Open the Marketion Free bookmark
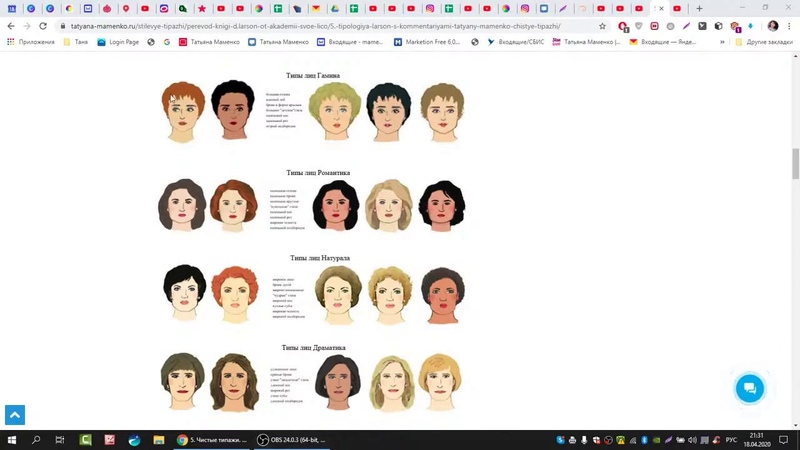 click(x=427, y=42)
